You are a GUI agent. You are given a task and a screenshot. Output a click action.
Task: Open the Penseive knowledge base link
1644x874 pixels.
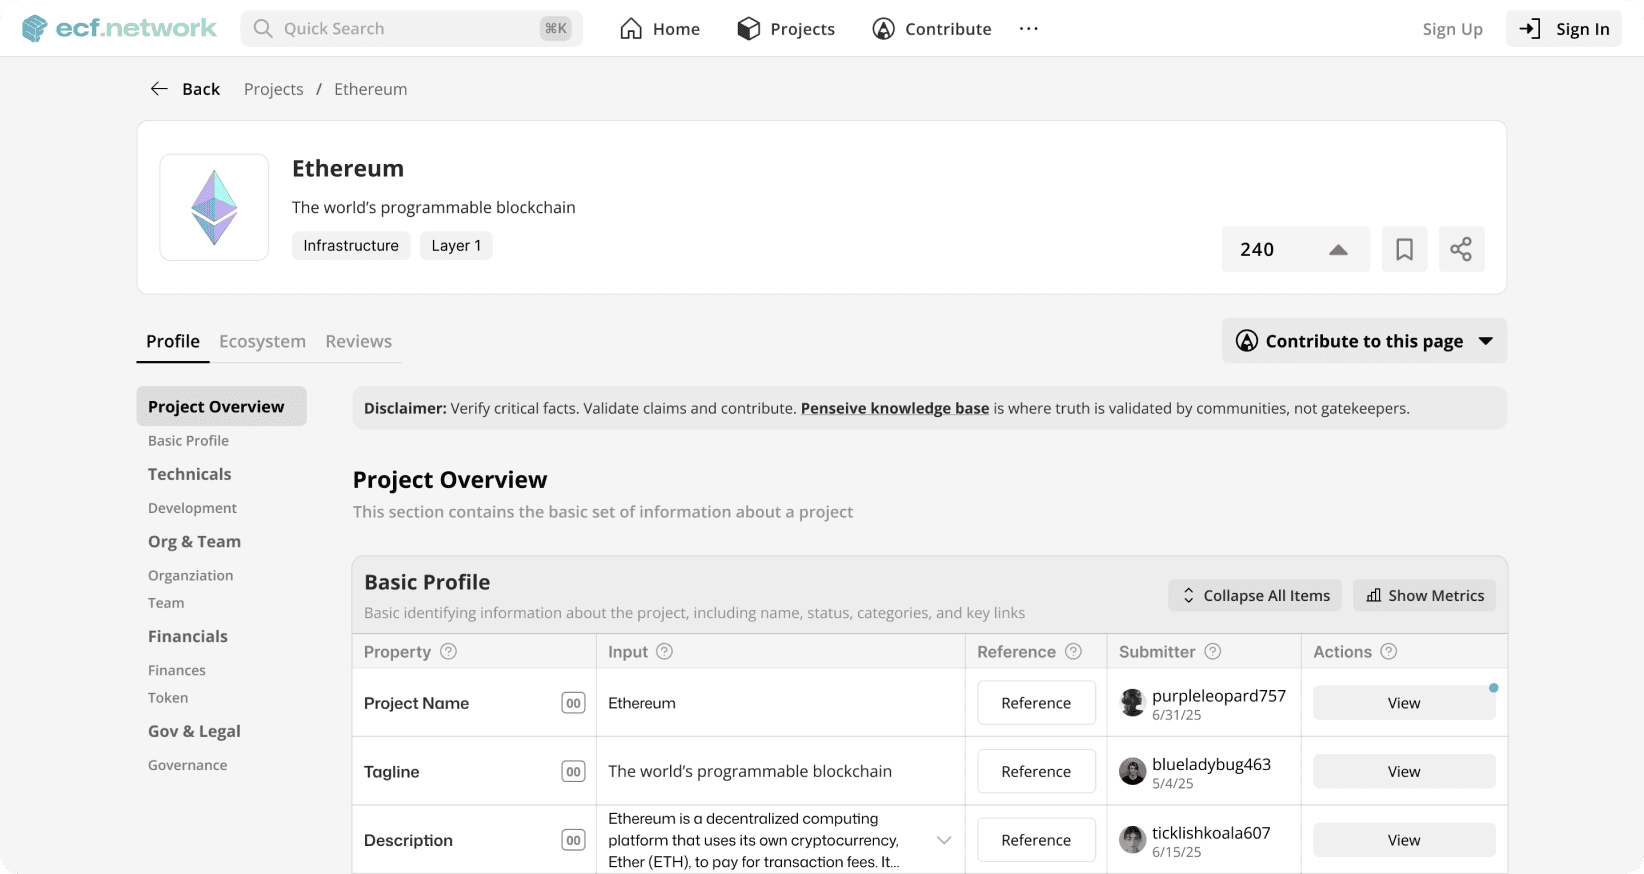click(895, 408)
